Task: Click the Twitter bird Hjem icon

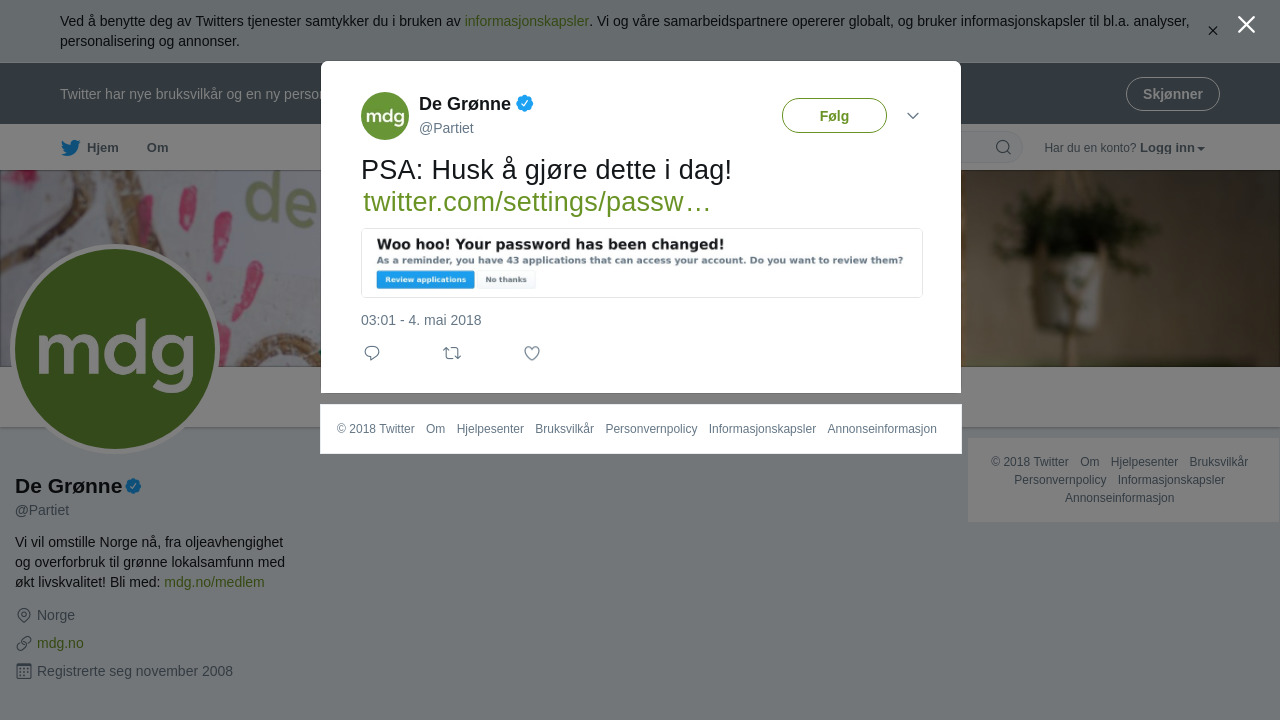Action: 71,148
